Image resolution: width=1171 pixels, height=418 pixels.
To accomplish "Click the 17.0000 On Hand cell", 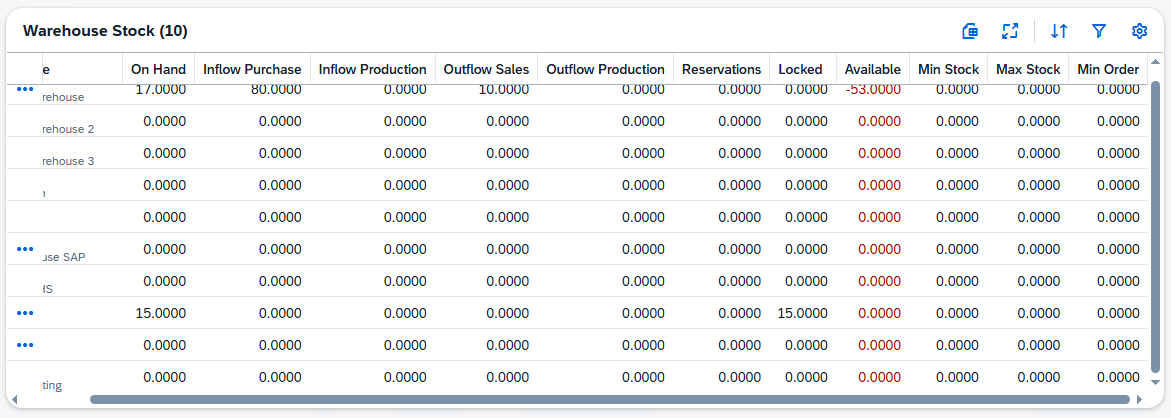I will click(x=161, y=90).
